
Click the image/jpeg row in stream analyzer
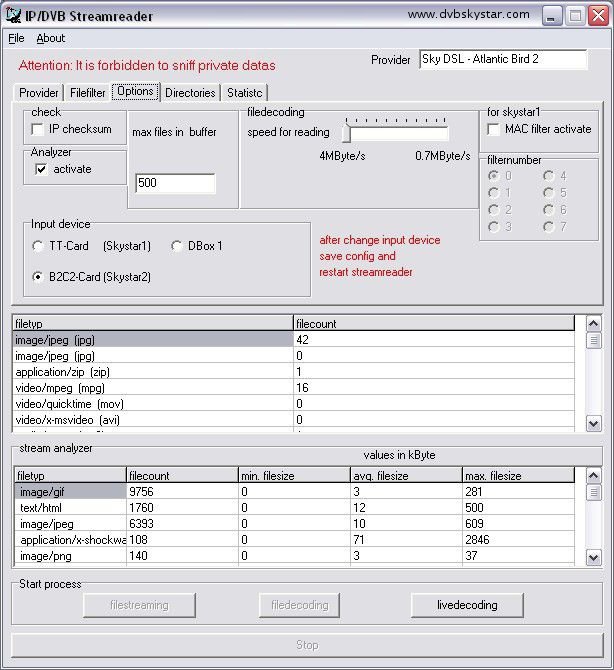[294, 524]
